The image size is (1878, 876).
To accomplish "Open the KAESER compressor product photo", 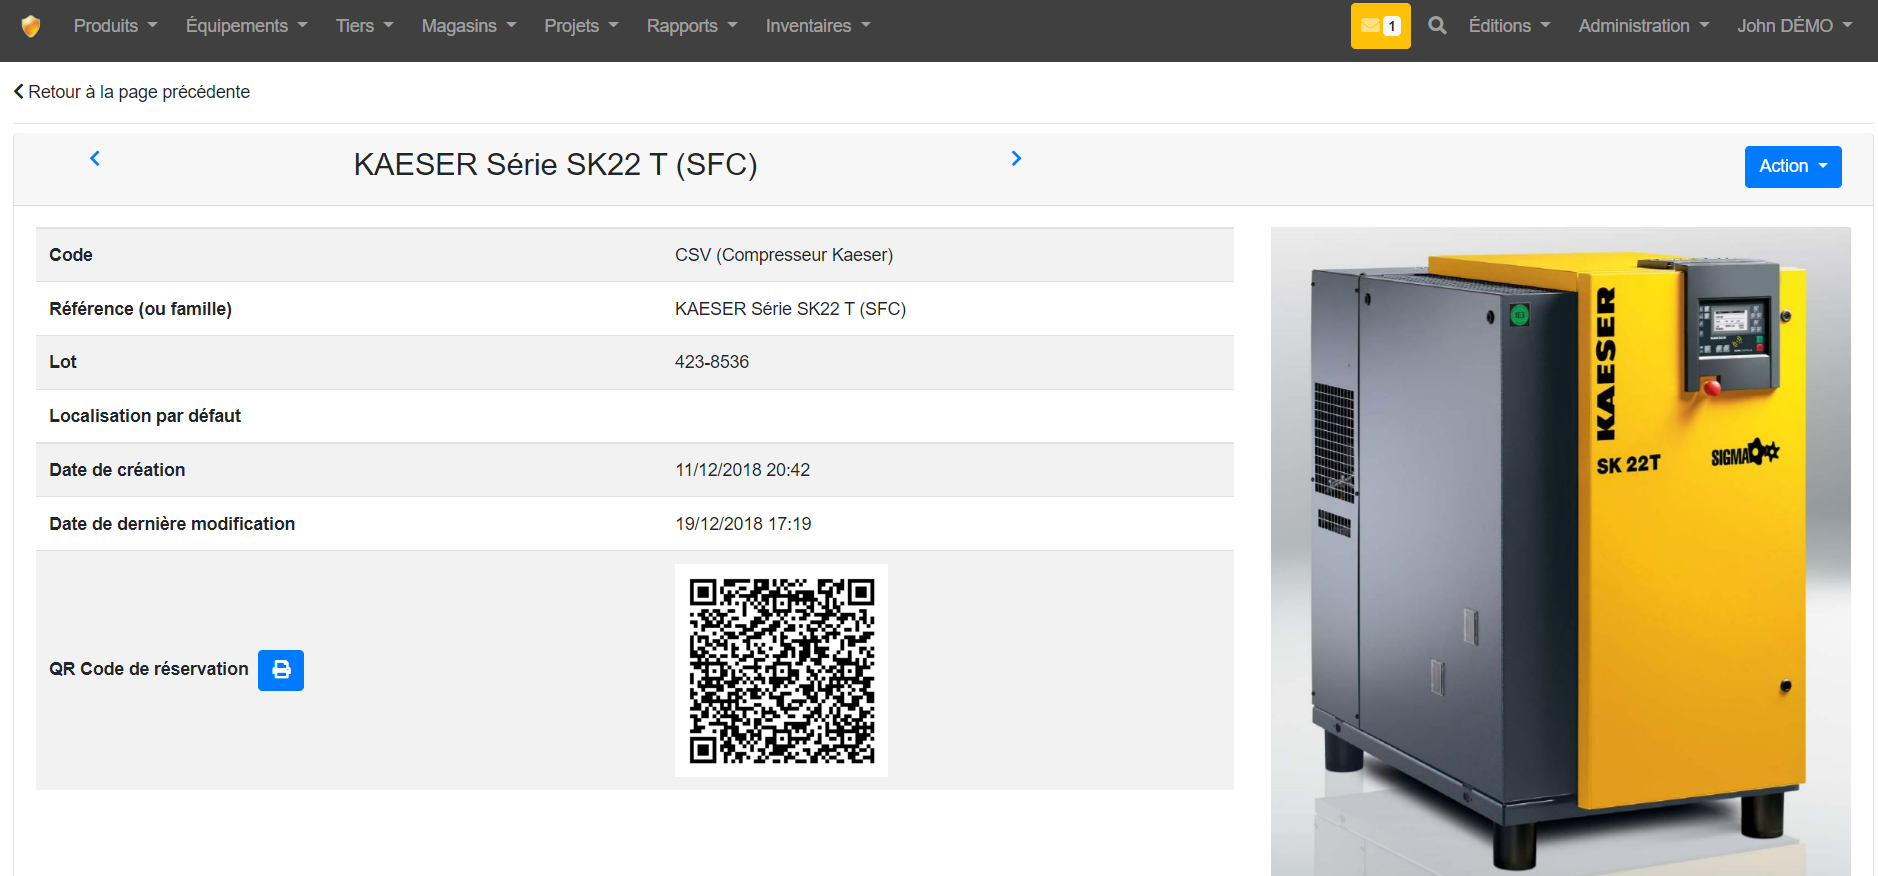I will point(1560,550).
